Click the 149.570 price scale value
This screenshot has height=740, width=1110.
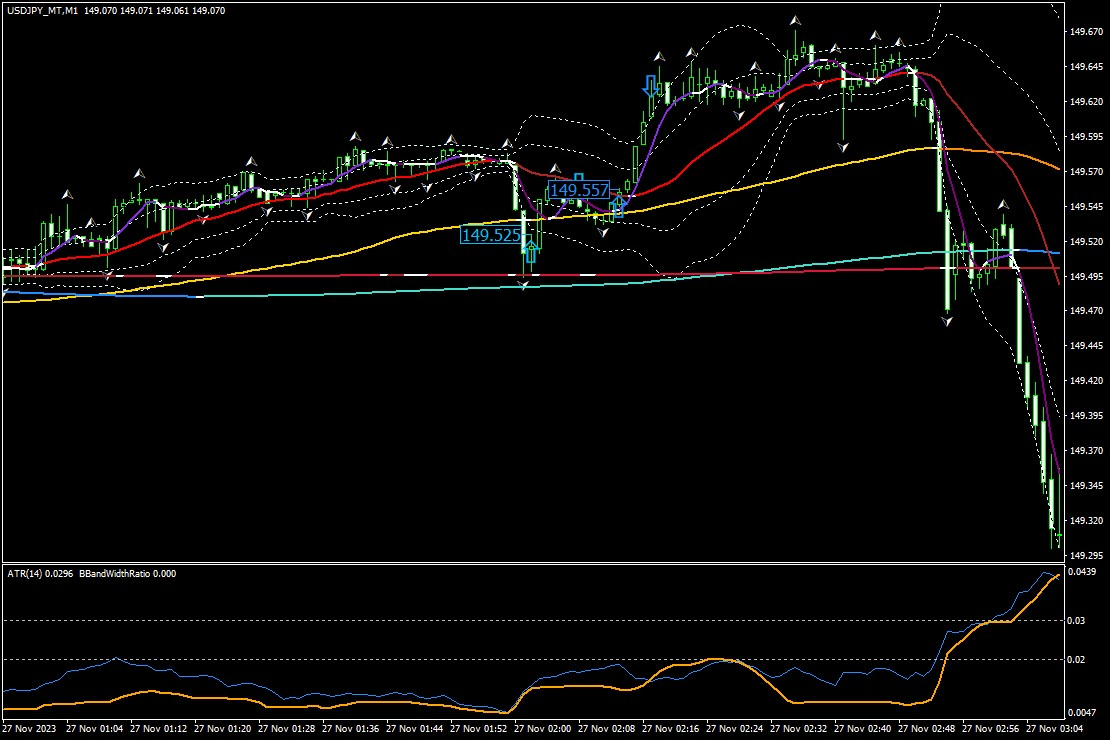tap(1086, 171)
